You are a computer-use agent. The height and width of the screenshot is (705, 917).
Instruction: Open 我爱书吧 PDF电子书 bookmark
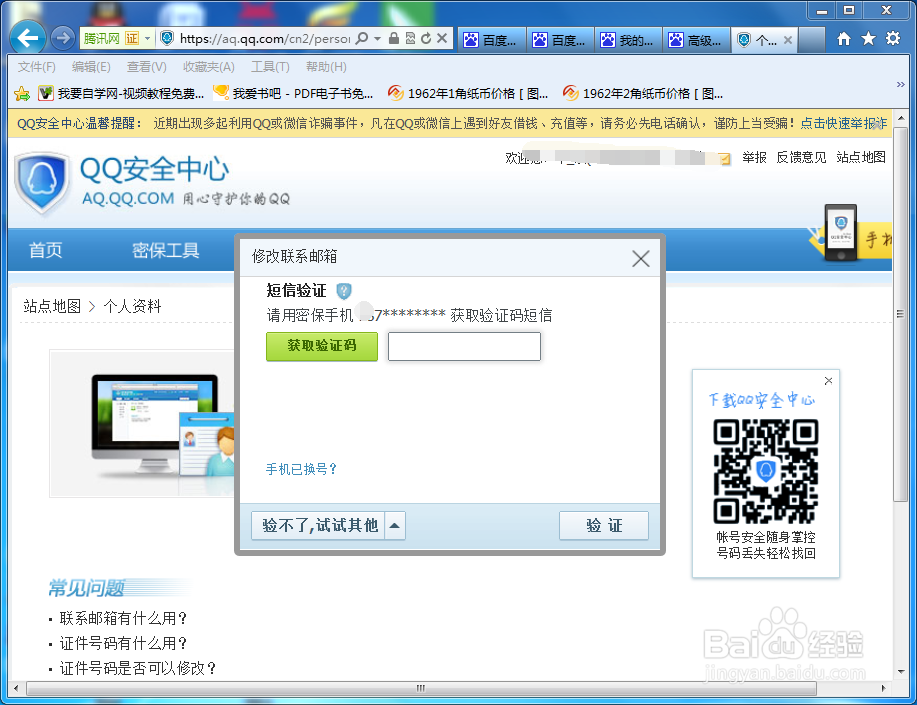point(293,94)
